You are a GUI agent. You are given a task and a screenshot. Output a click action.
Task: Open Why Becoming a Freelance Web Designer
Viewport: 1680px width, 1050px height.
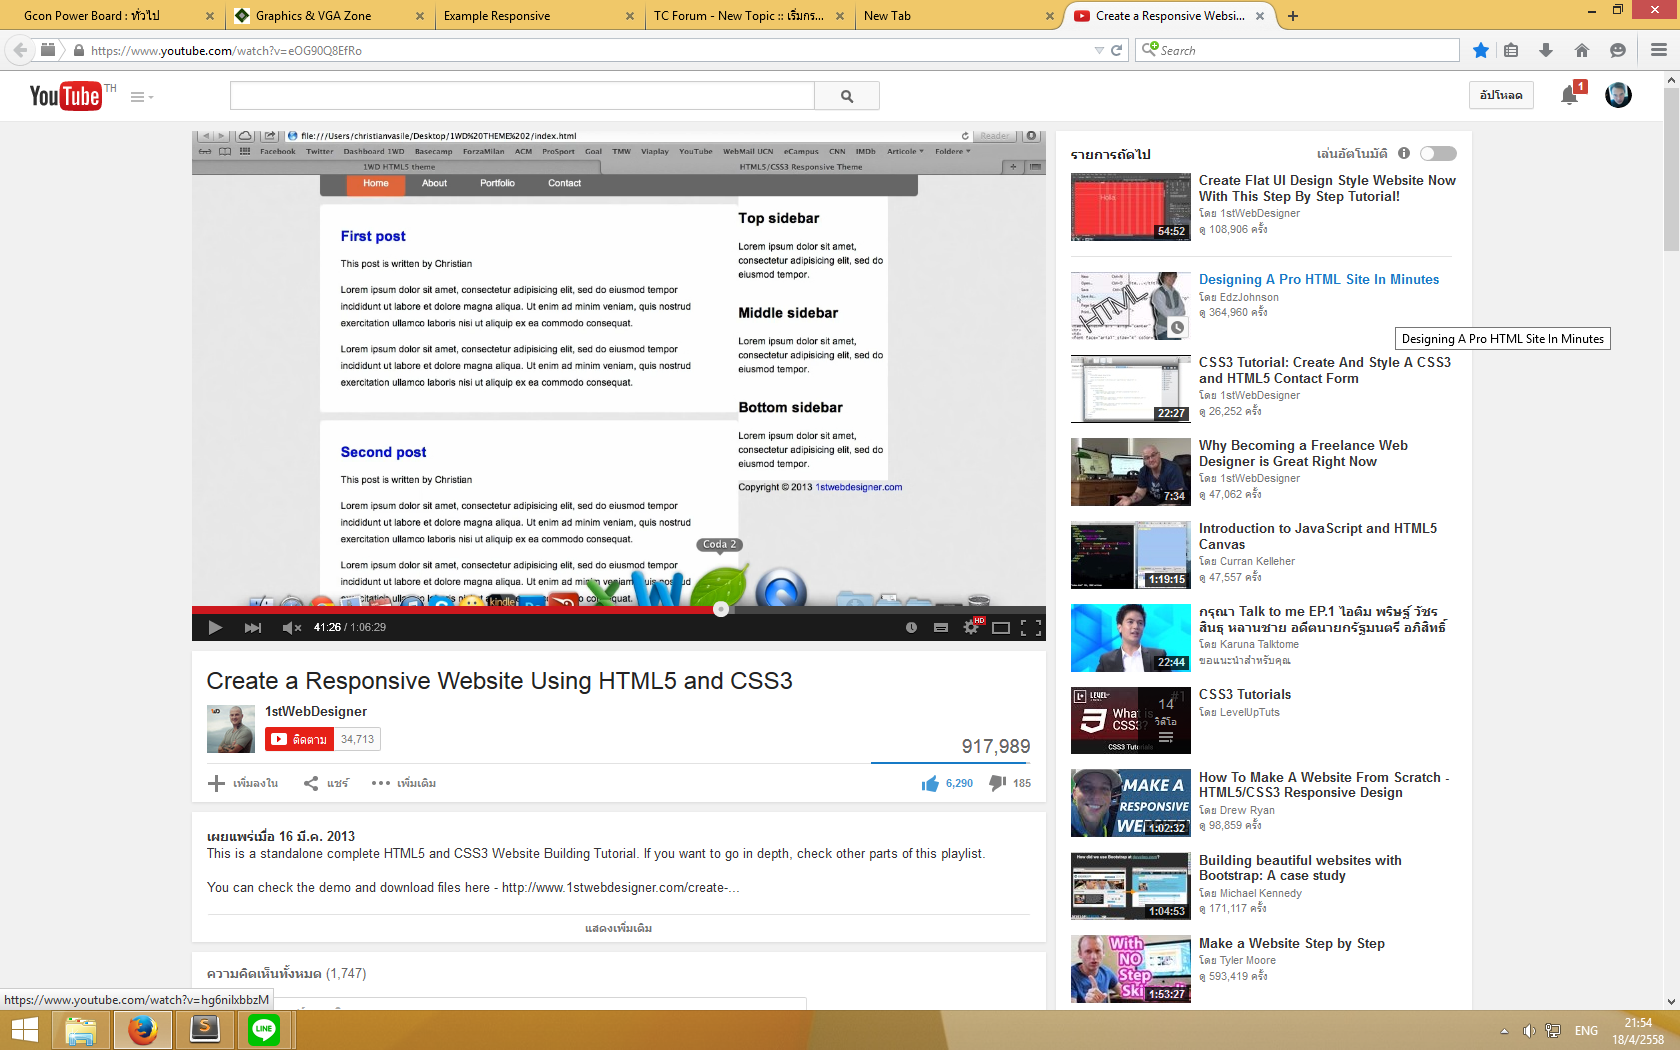[x=1303, y=453]
